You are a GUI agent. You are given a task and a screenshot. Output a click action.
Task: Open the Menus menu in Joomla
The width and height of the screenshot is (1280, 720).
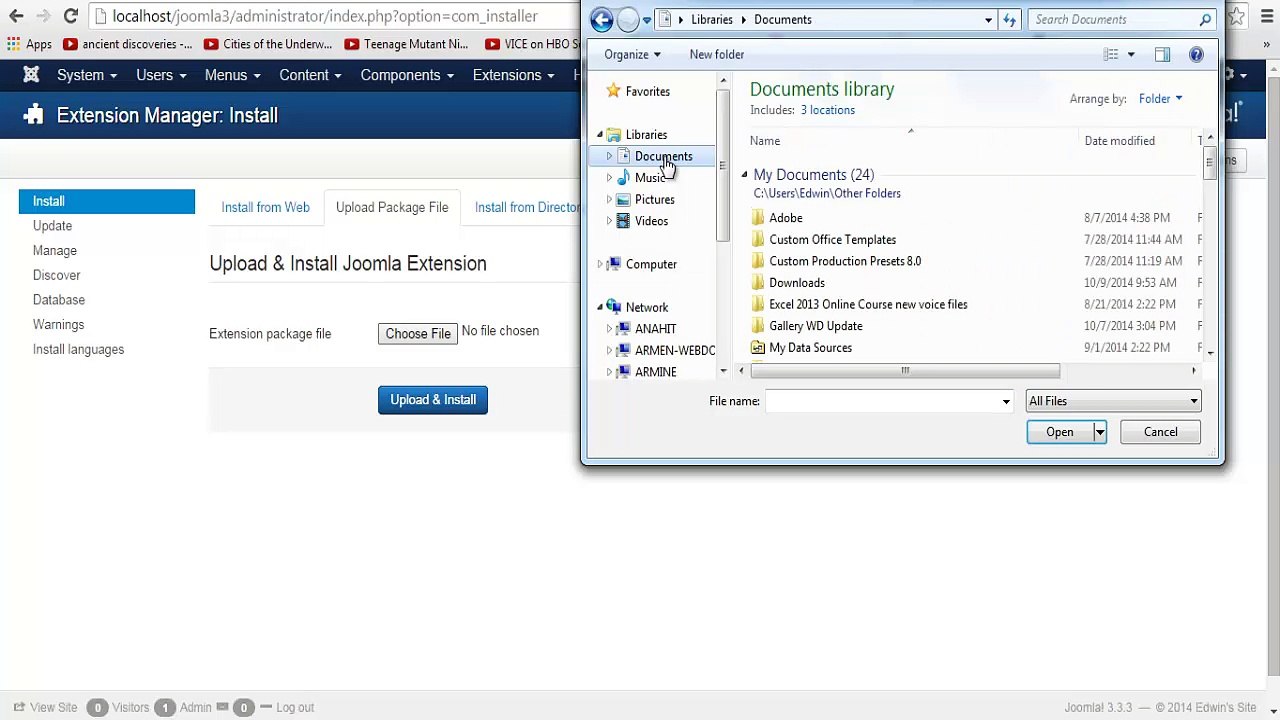click(x=232, y=75)
